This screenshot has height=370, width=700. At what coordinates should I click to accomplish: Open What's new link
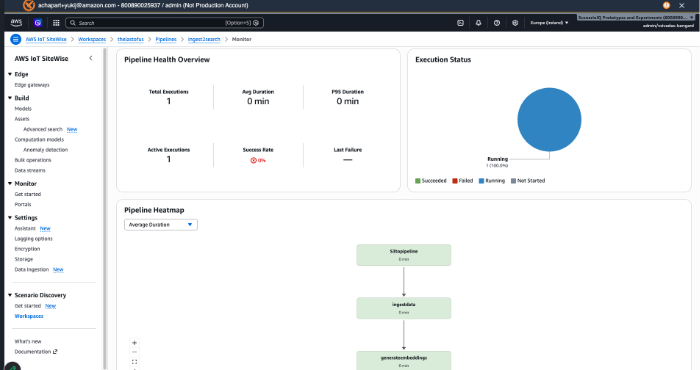click(x=28, y=341)
